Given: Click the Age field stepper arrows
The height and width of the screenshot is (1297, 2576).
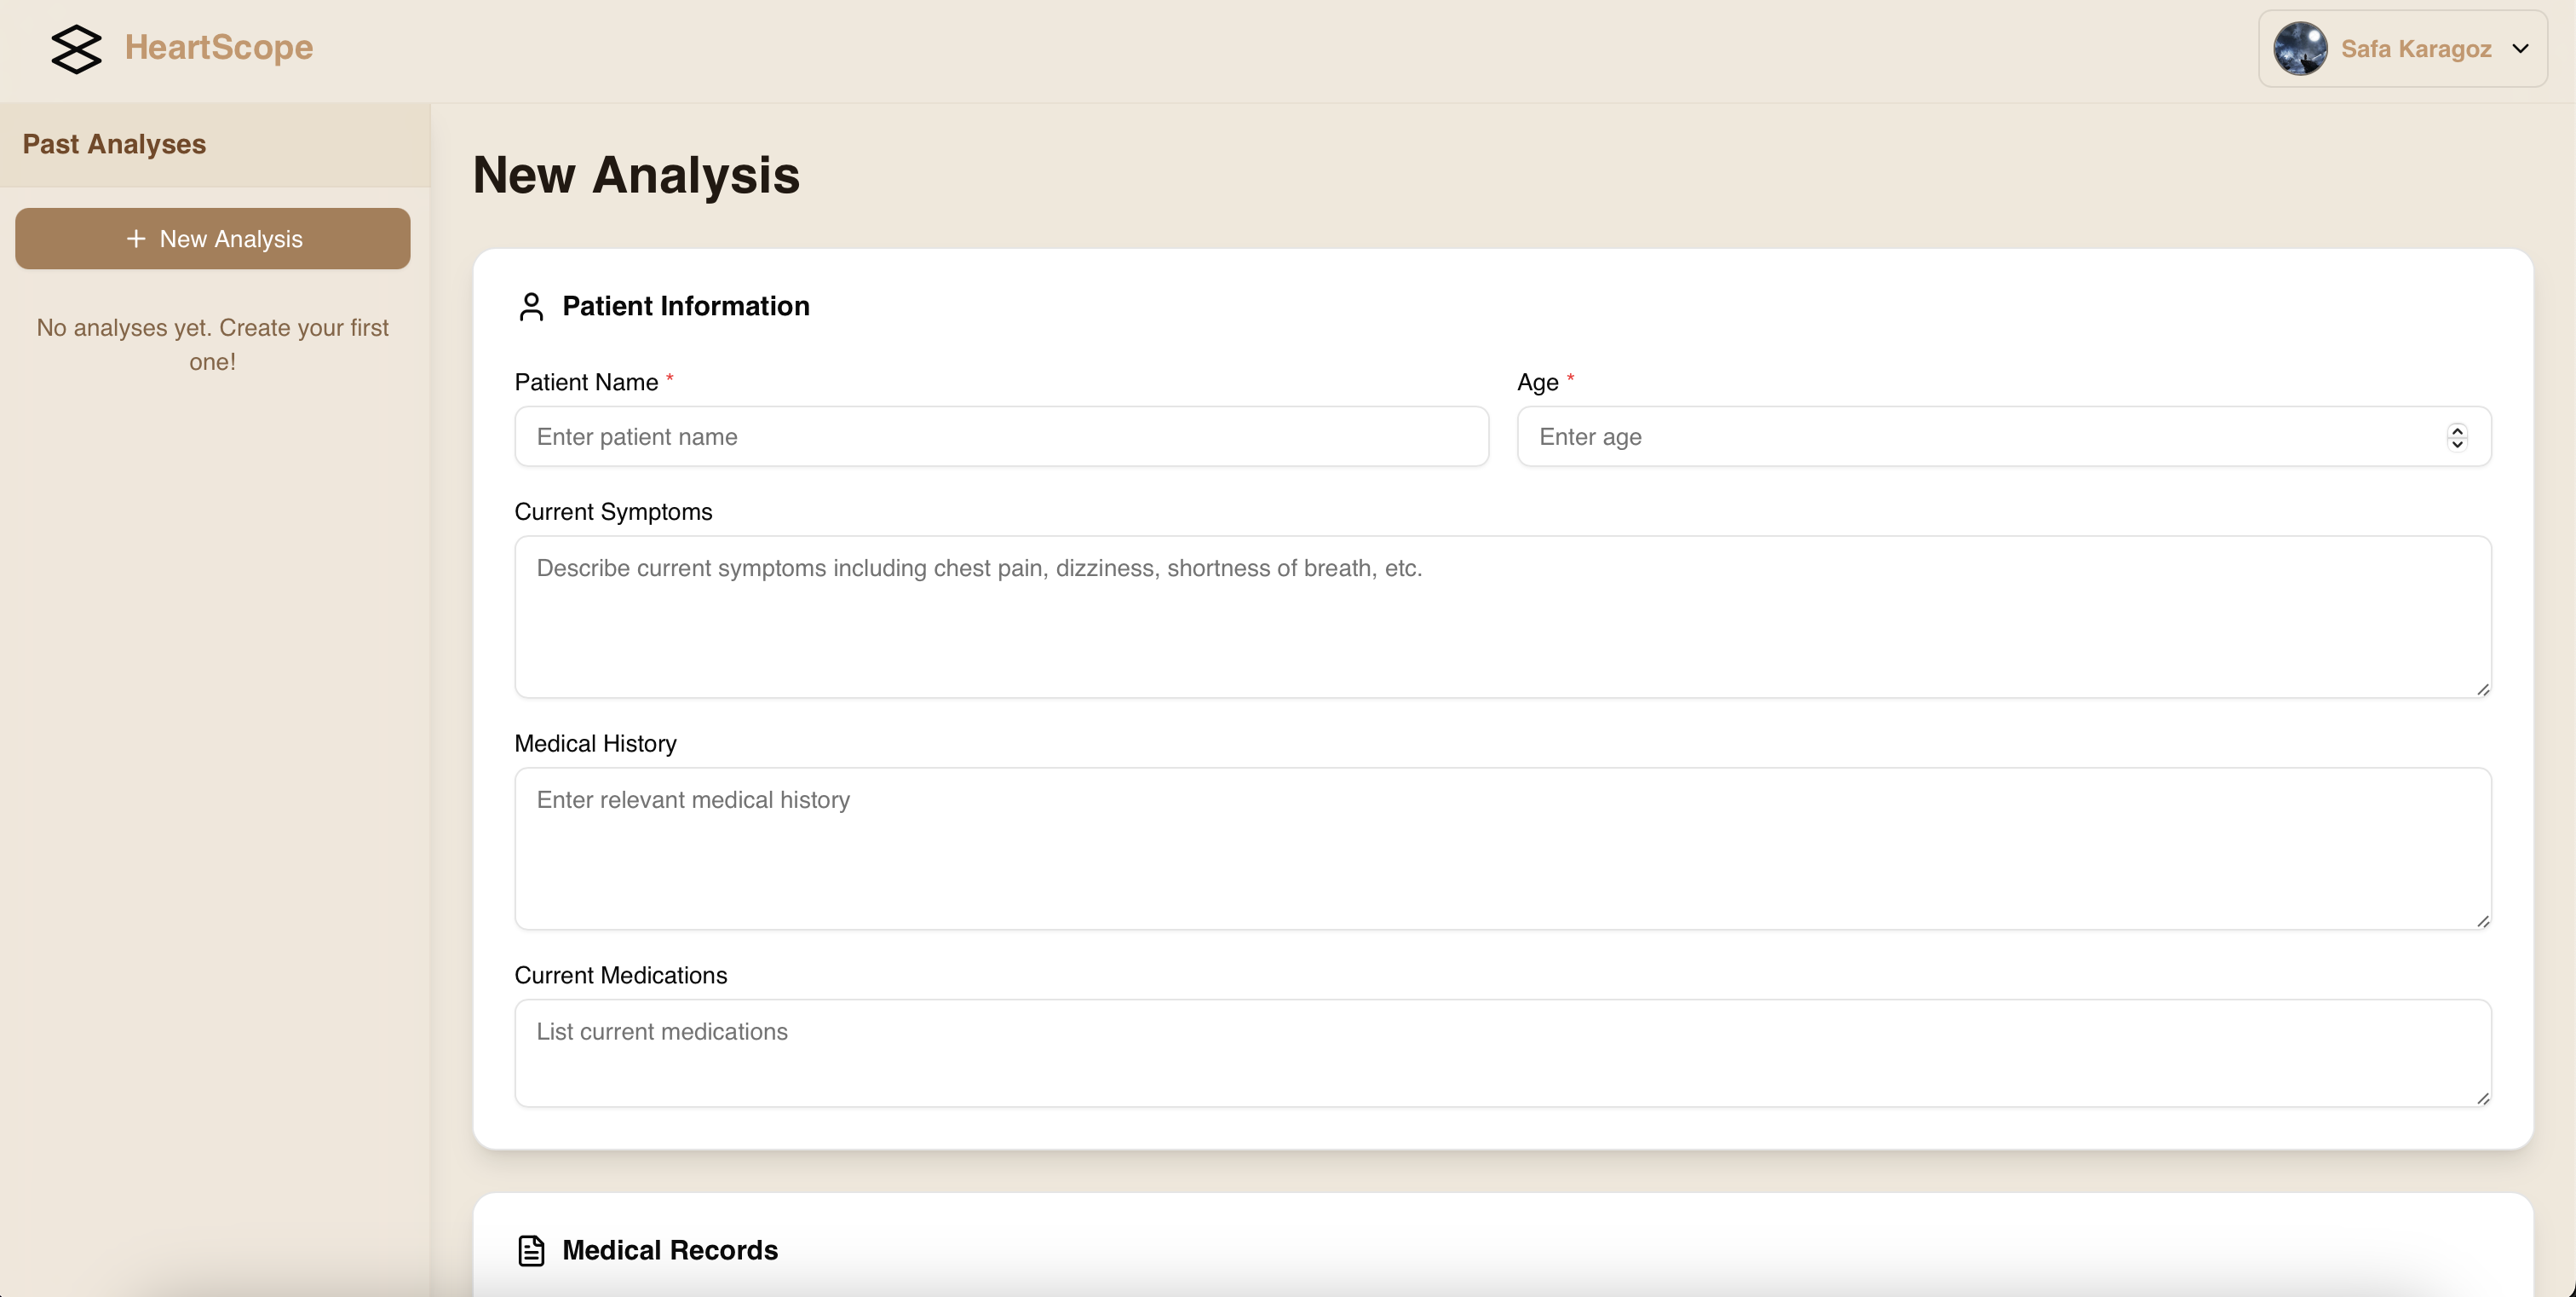Looking at the screenshot, I should point(2457,437).
